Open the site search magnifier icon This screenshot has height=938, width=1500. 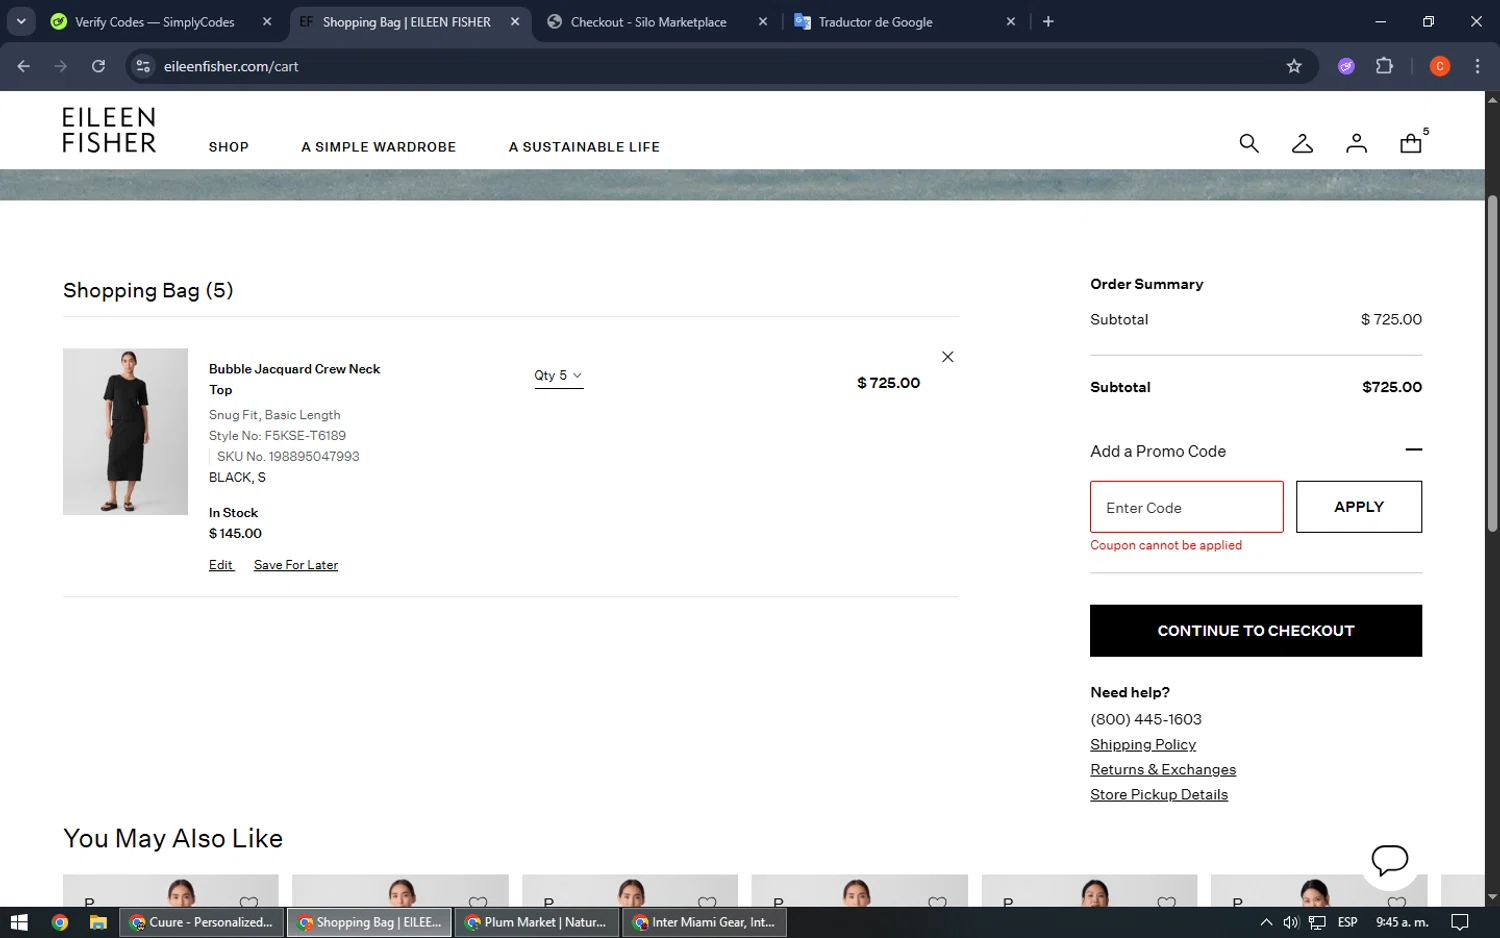click(1248, 144)
